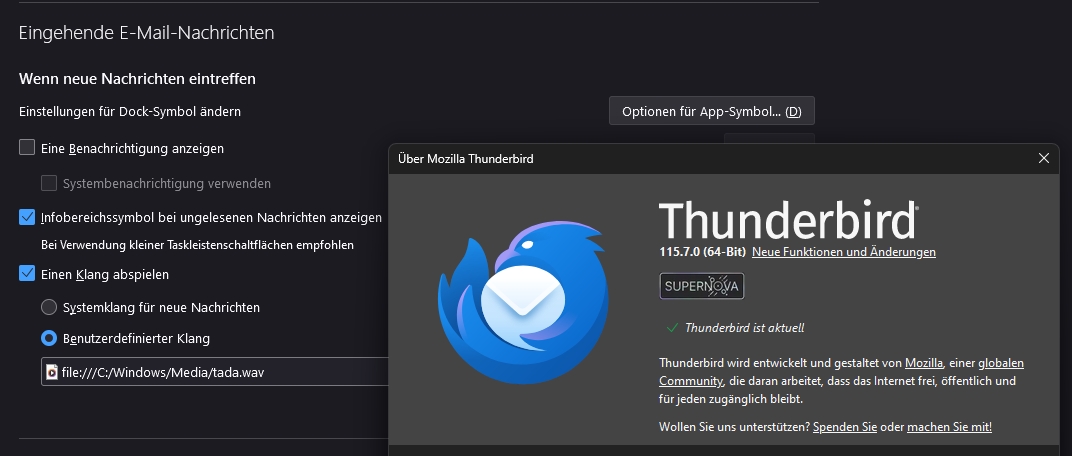Click 'Eingehende E-Mail-Nachrichten' heading
This screenshot has width=1072, height=456.
pyautogui.click(x=146, y=32)
